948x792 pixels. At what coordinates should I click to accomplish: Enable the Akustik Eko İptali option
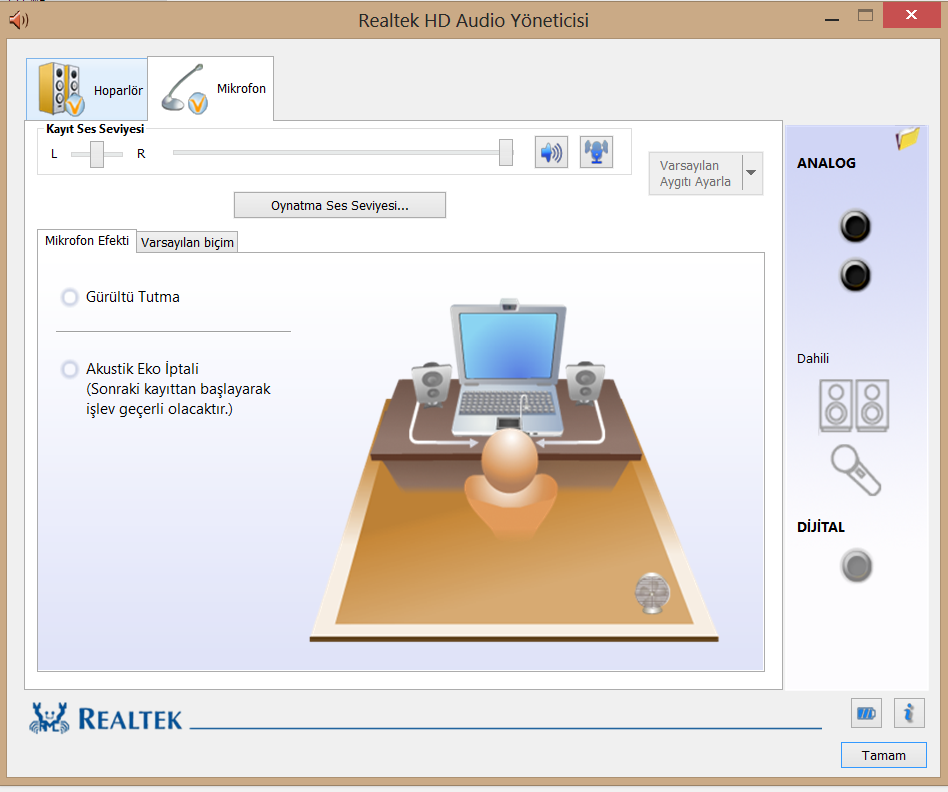(x=70, y=369)
